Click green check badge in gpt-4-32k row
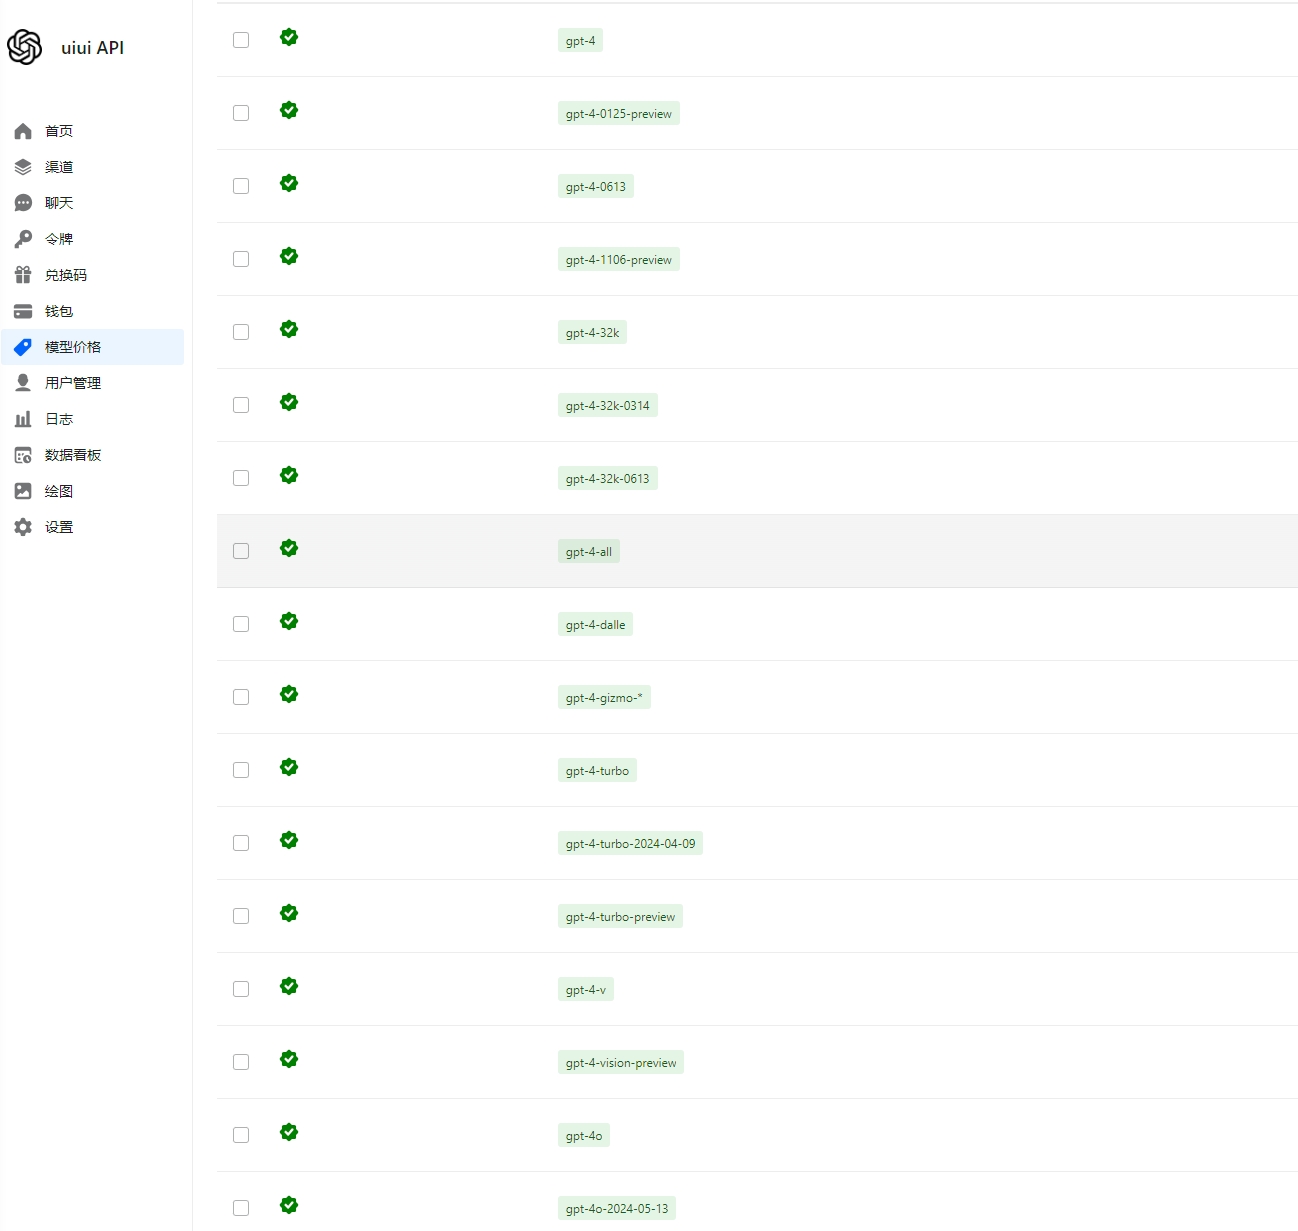This screenshot has height=1231, width=1298. pos(289,329)
